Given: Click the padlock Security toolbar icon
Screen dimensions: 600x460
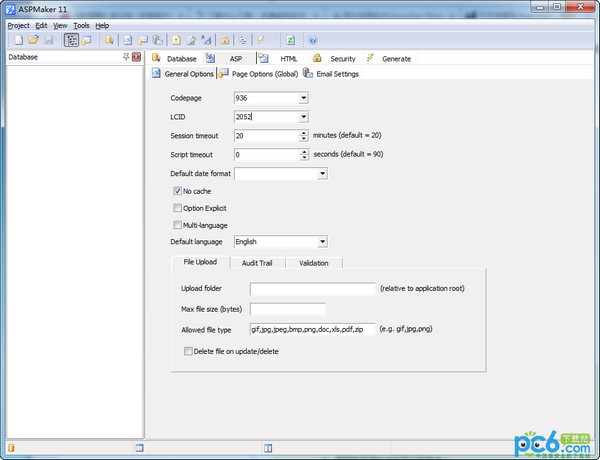Looking at the screenshot, I should click(x=225, y=40).
